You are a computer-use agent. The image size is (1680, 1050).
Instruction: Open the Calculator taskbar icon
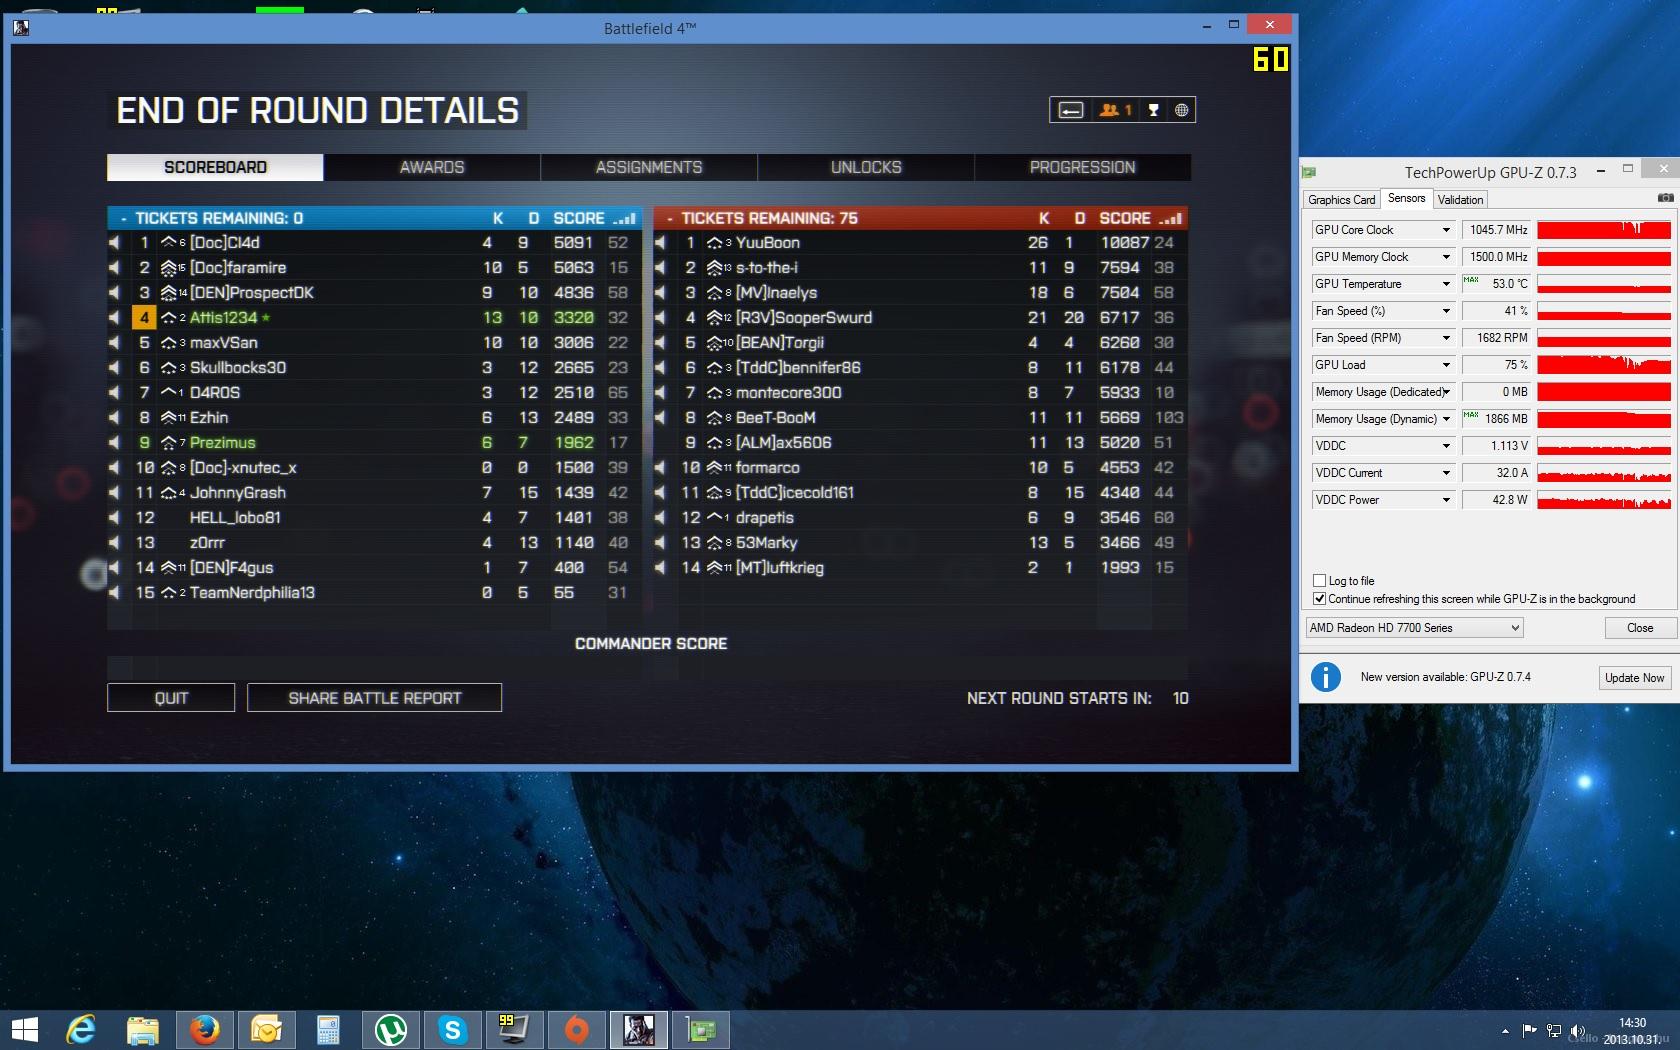[328, 1030]
